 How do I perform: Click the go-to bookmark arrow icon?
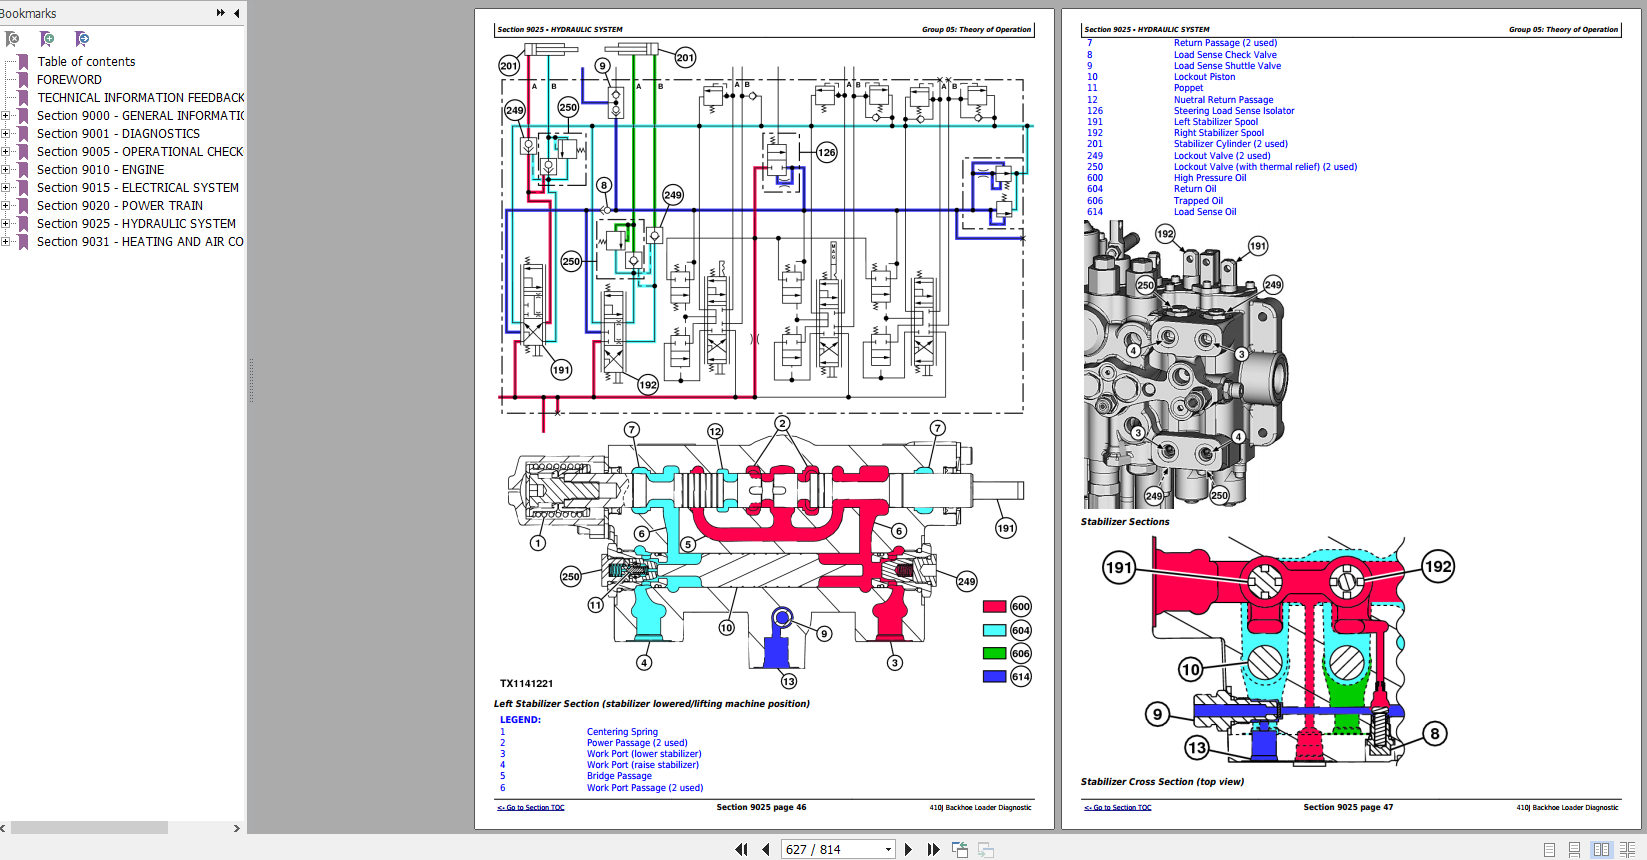82,39
